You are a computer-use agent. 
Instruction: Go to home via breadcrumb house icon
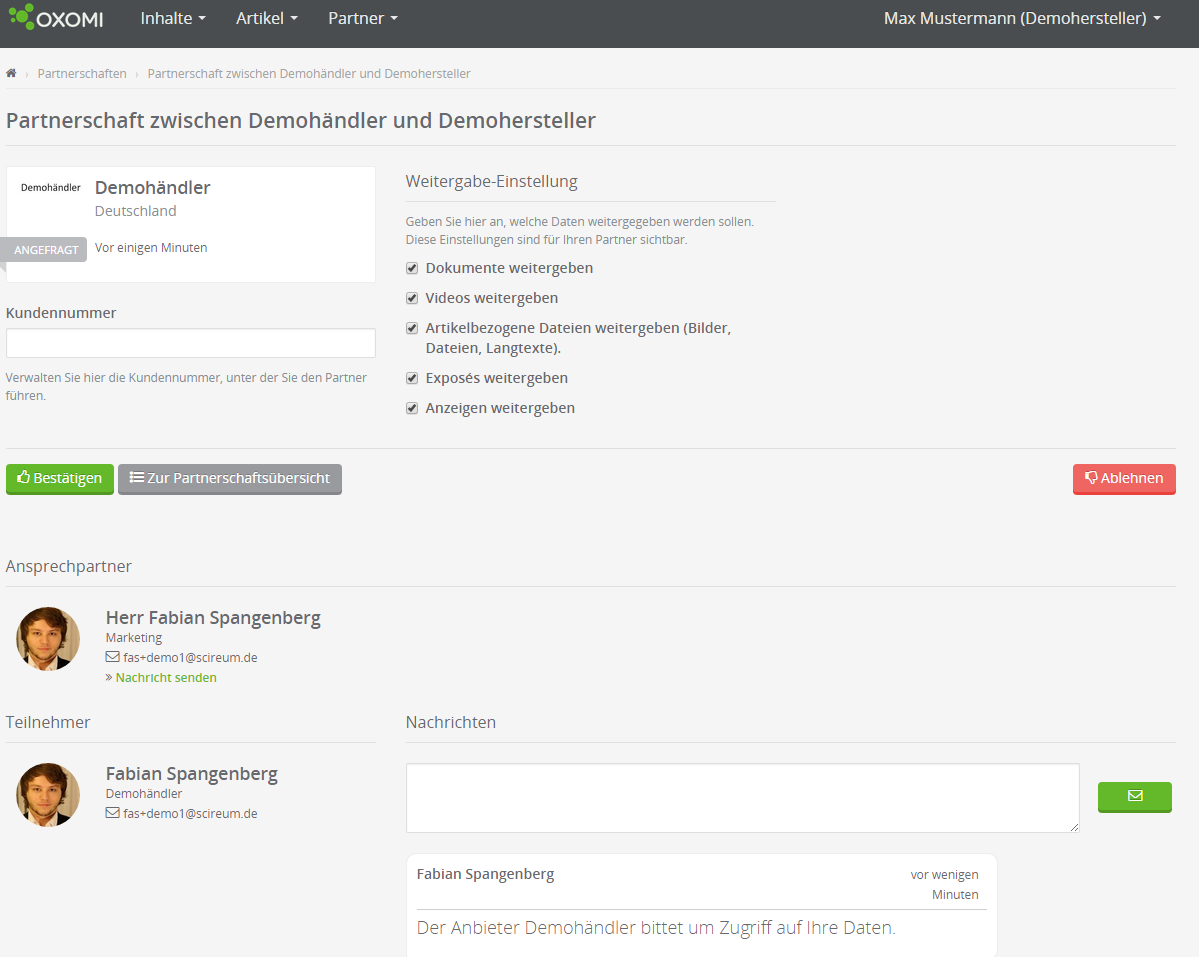click(x=11, y=74)
